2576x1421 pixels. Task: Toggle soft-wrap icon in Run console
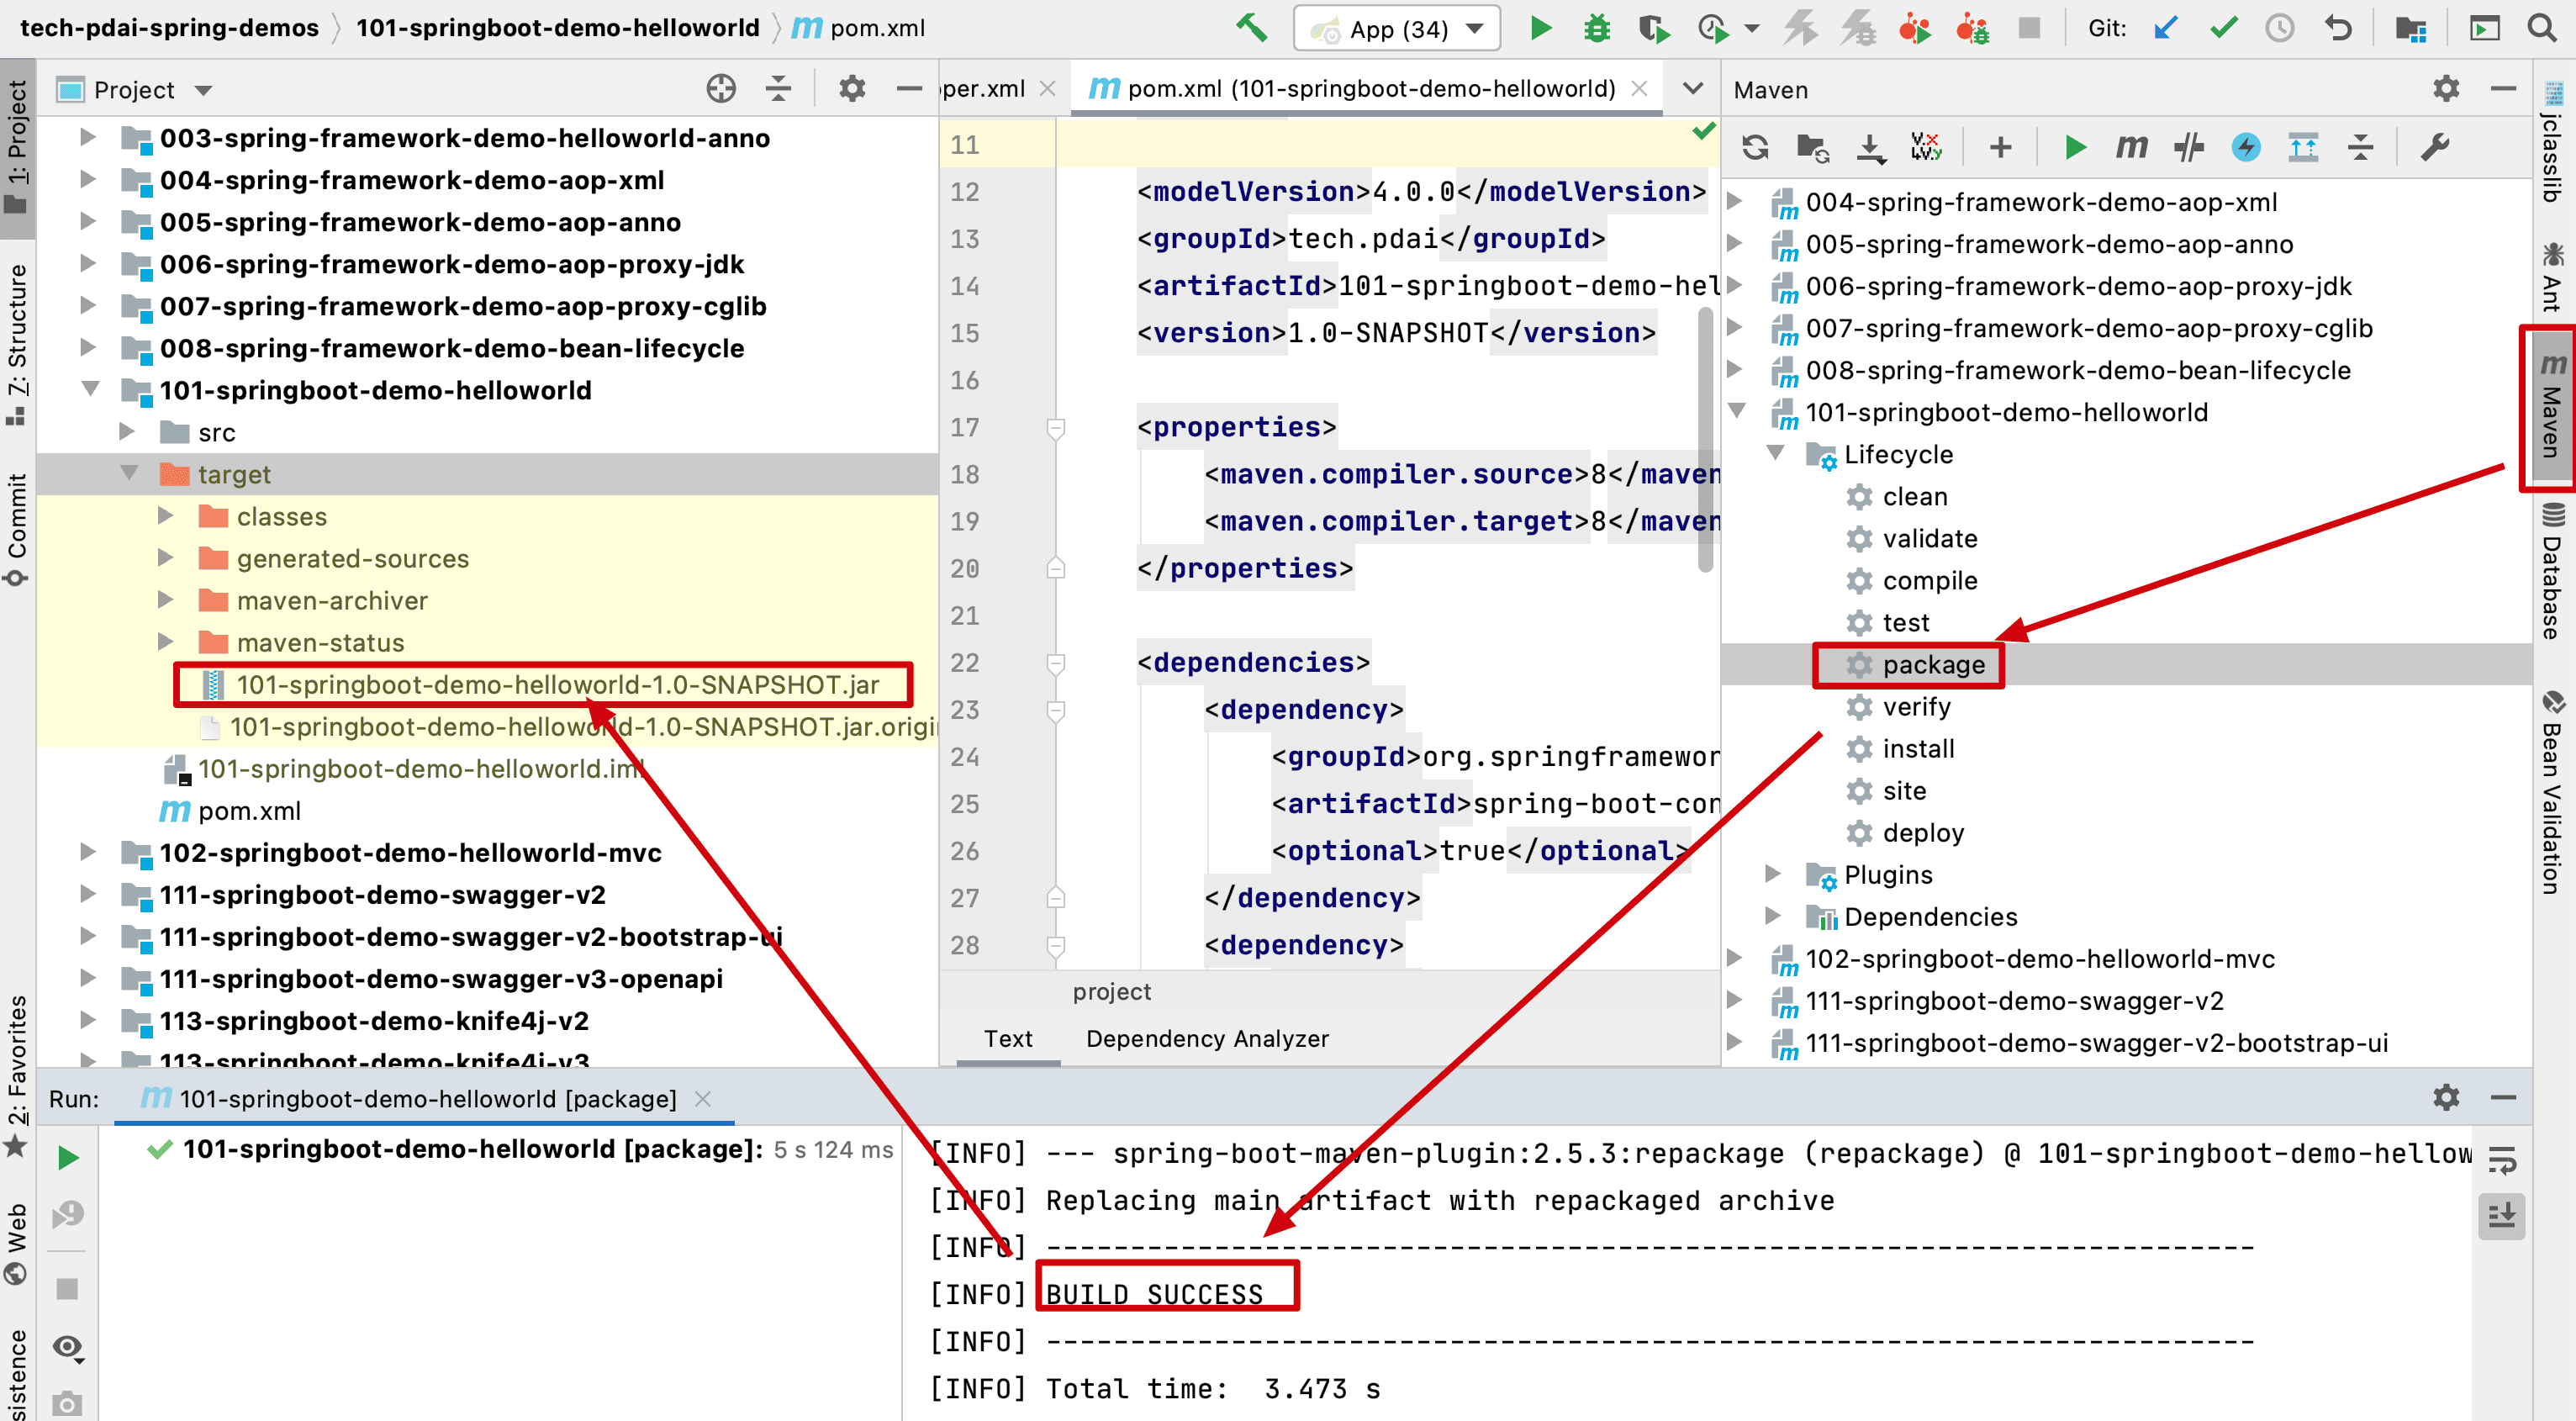tap(2501, 1160)
